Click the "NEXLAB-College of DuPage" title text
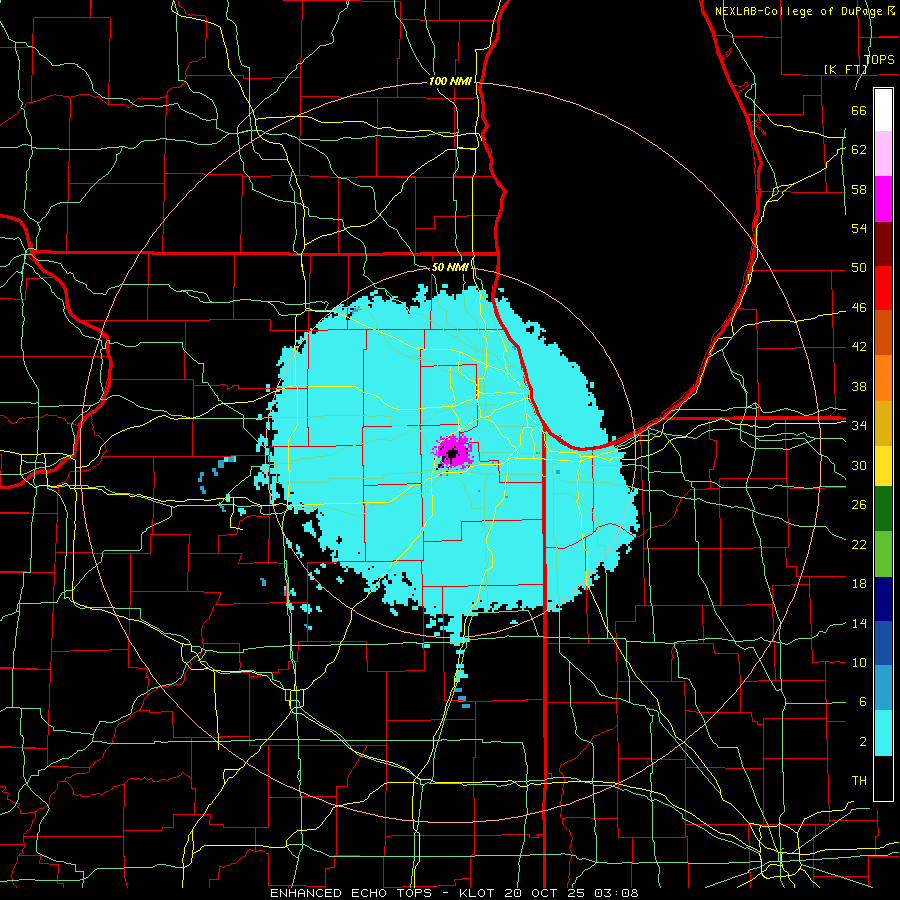This screenshot has height=900, width=900. coord(798,11)
